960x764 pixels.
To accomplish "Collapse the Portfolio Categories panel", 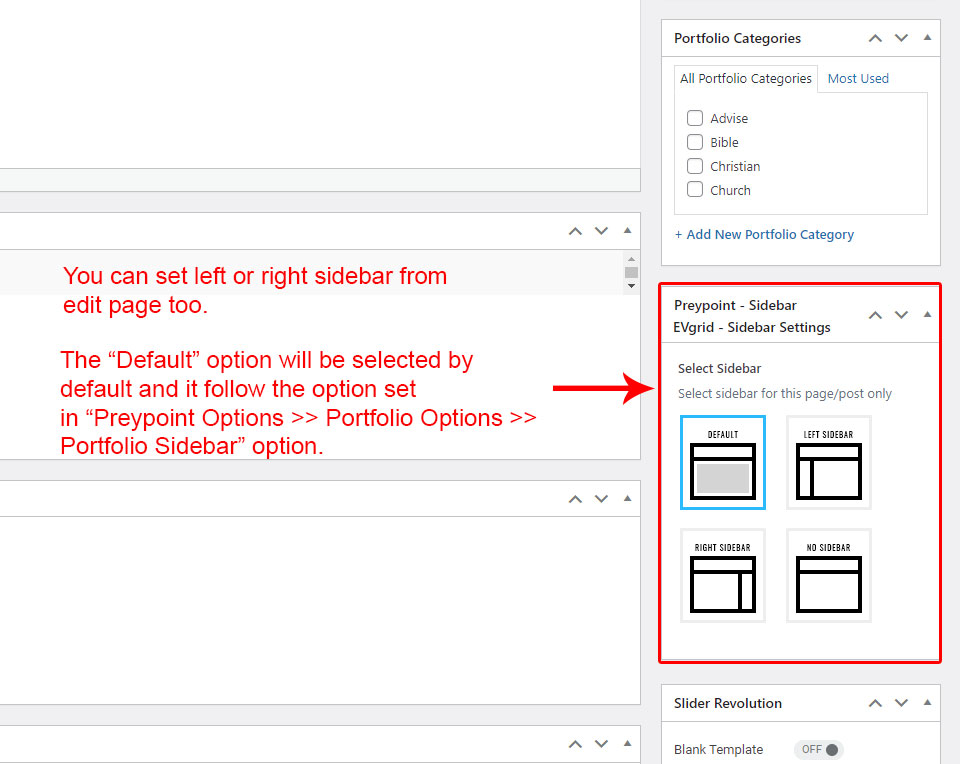I will pos(927,38).
